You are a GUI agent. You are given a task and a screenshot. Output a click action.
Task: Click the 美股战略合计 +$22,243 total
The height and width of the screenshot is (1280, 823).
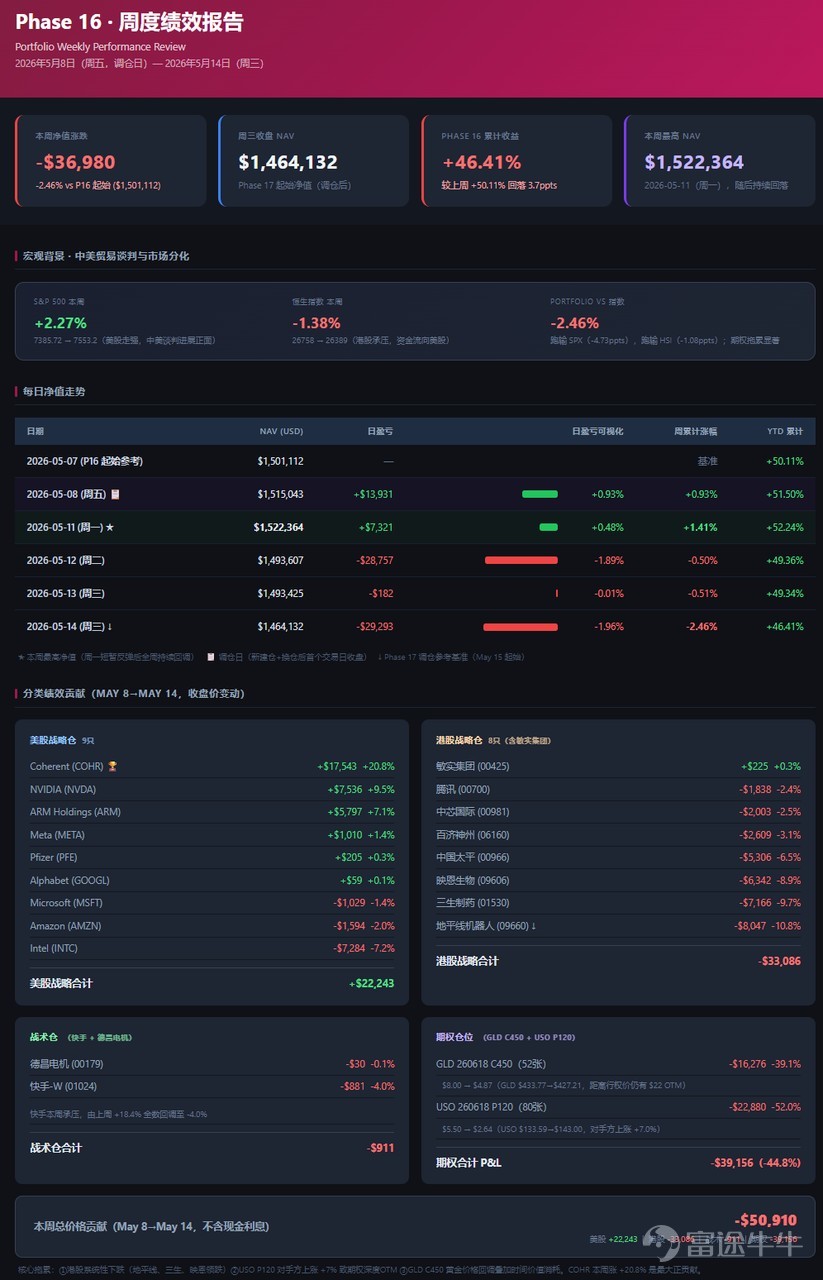coord(371,983)
